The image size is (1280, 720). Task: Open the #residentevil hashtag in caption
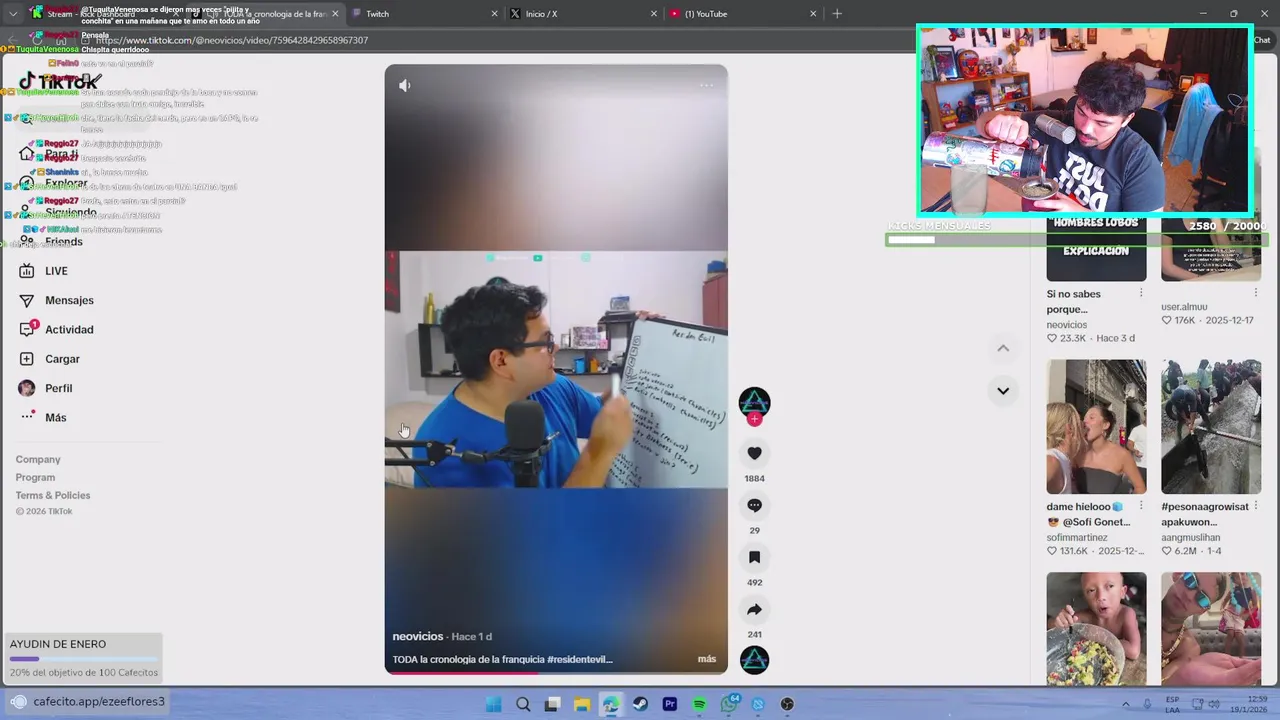pos(579,659)
